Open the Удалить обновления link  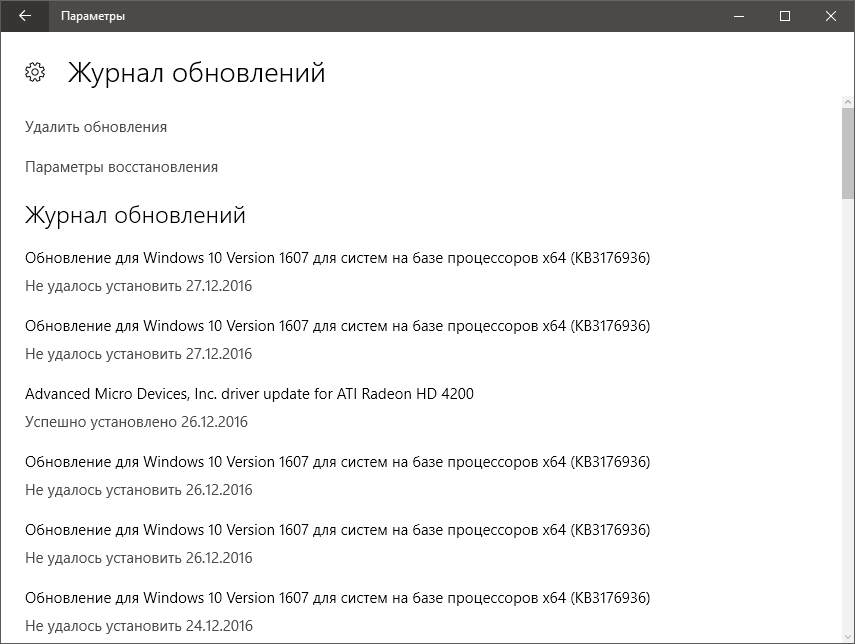[x=96, y=127]
